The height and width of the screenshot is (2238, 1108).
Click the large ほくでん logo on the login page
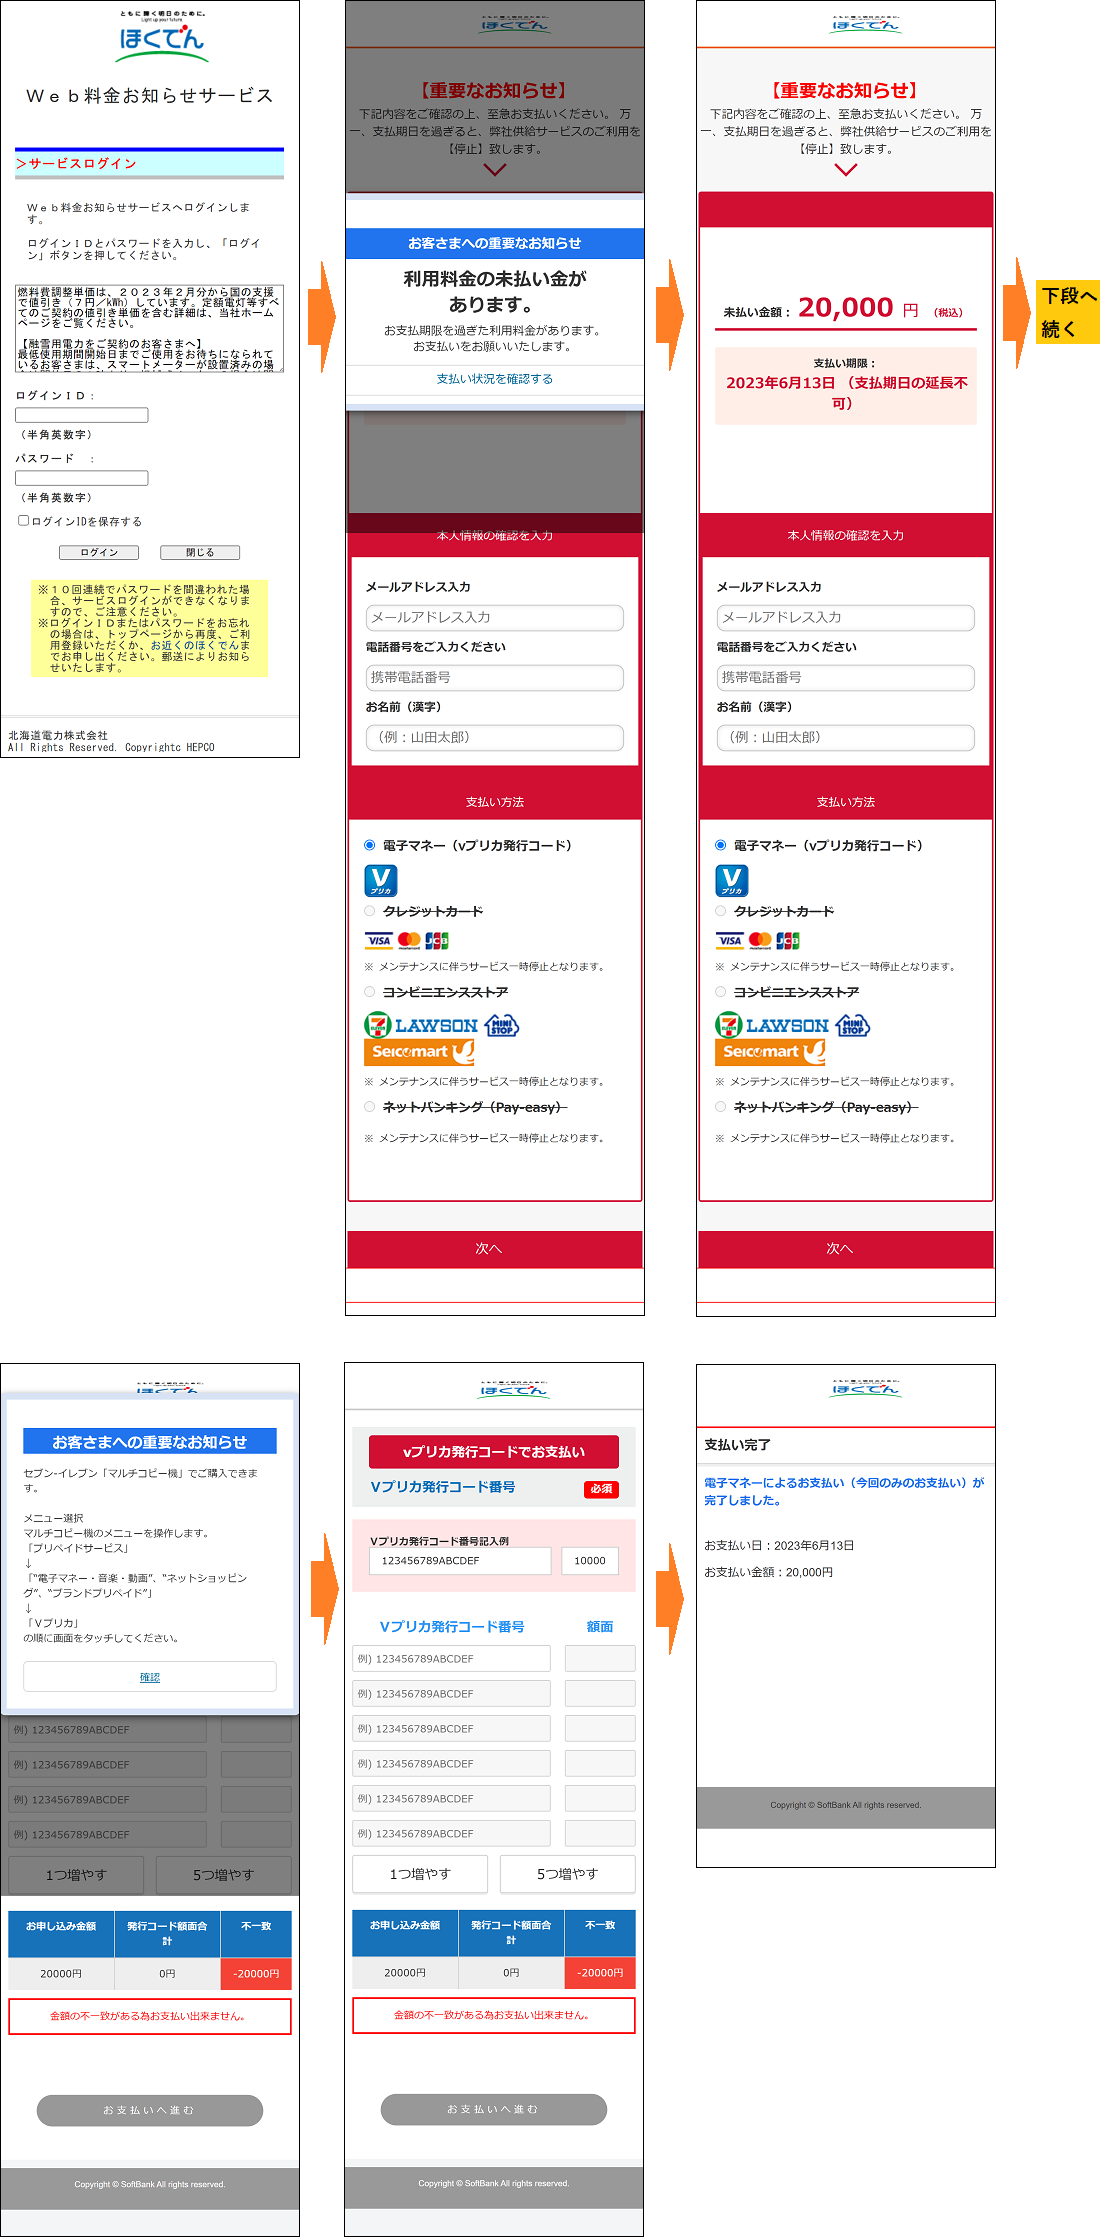pos(160,40)
